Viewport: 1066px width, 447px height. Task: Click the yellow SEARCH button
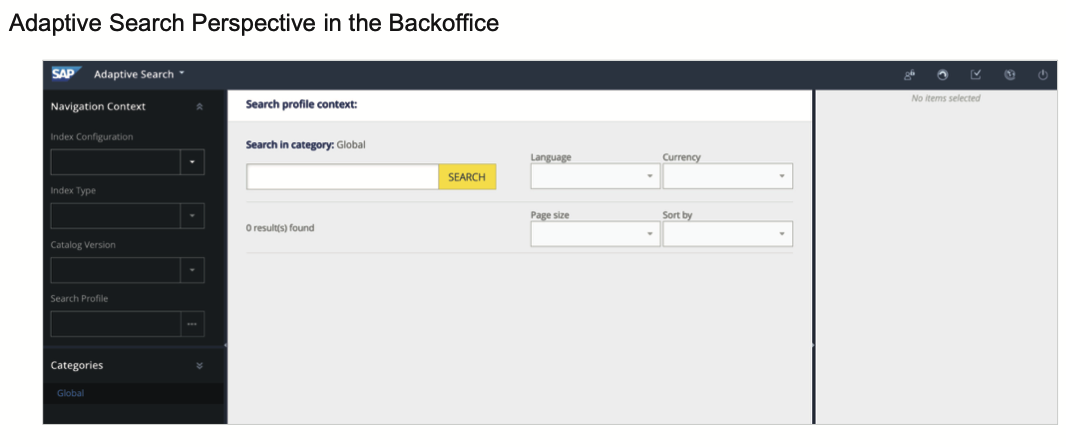467,177
